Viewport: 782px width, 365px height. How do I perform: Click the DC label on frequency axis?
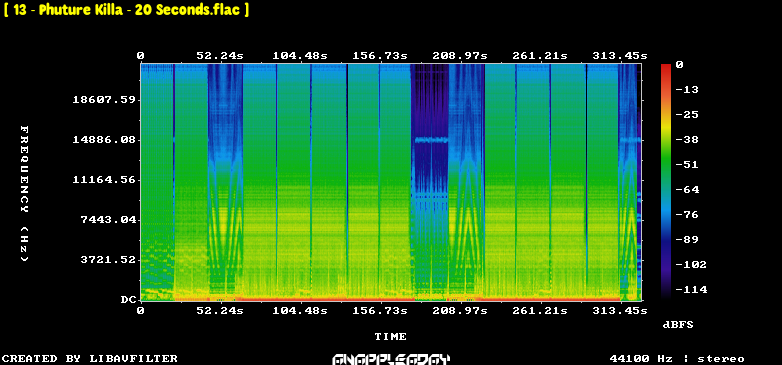128,300
